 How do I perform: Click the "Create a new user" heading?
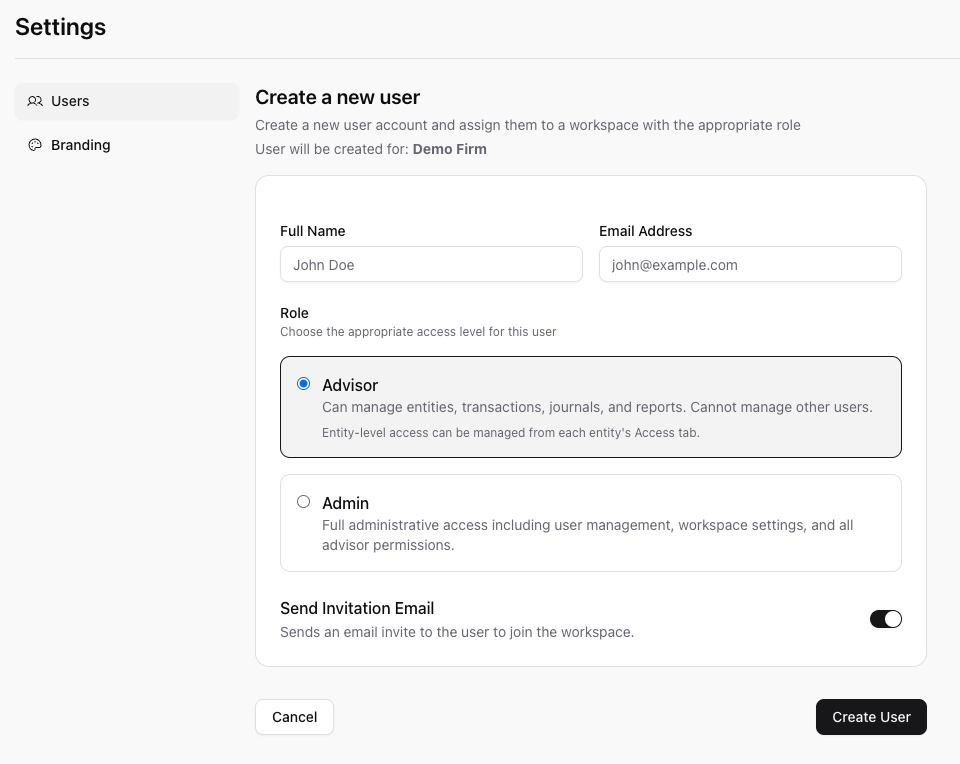(x=337, y=97)
